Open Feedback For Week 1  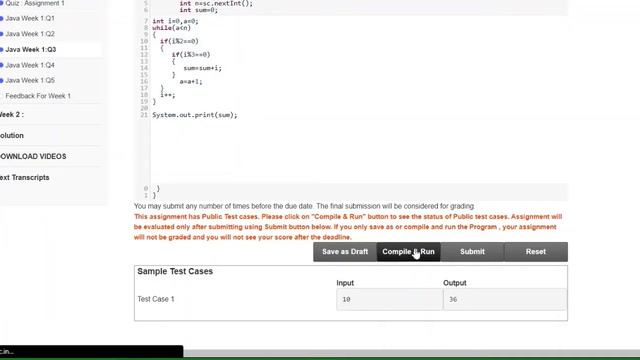tap(38, 96)
